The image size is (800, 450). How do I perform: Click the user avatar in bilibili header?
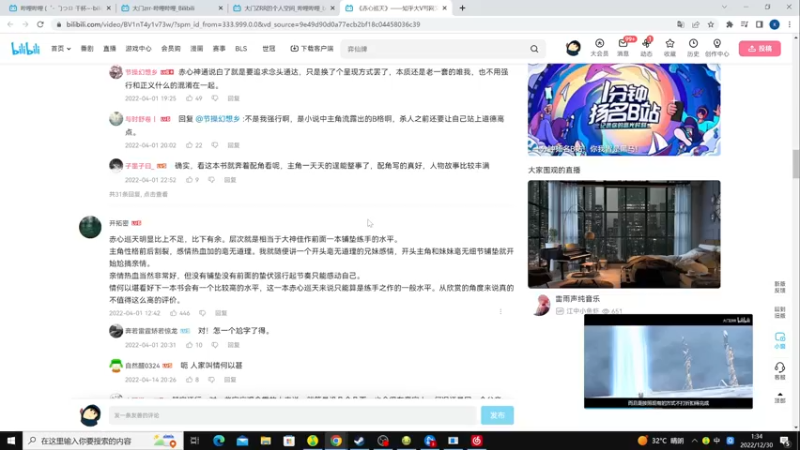[573, 48]
